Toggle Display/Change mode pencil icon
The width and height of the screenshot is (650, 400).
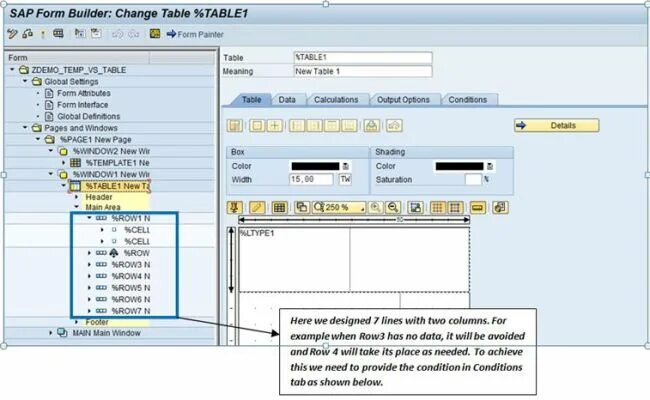(12, 34)
